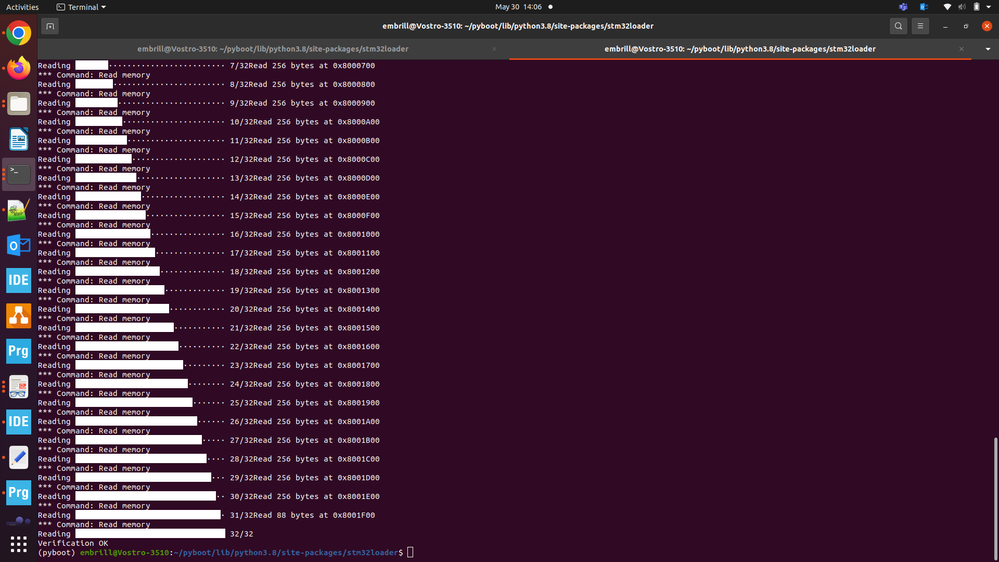Click the '32/32' final progress text
999x562 pixels.
point(241,534)
